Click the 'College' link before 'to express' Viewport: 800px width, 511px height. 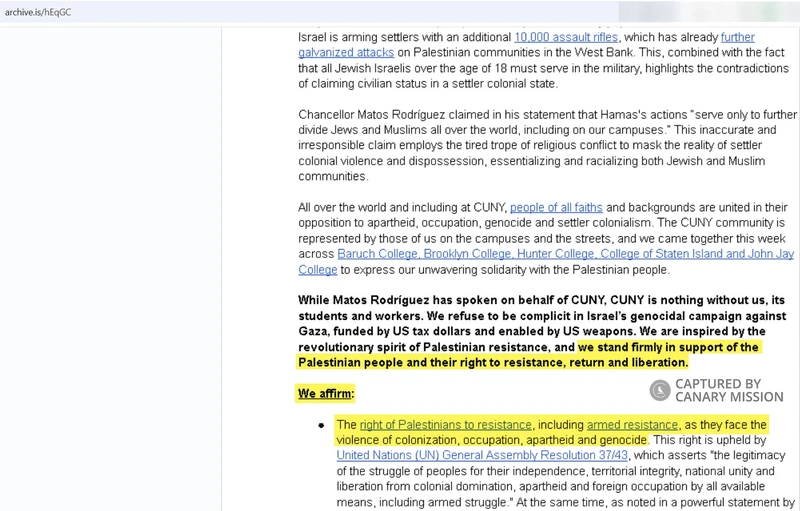coord(317,270)
